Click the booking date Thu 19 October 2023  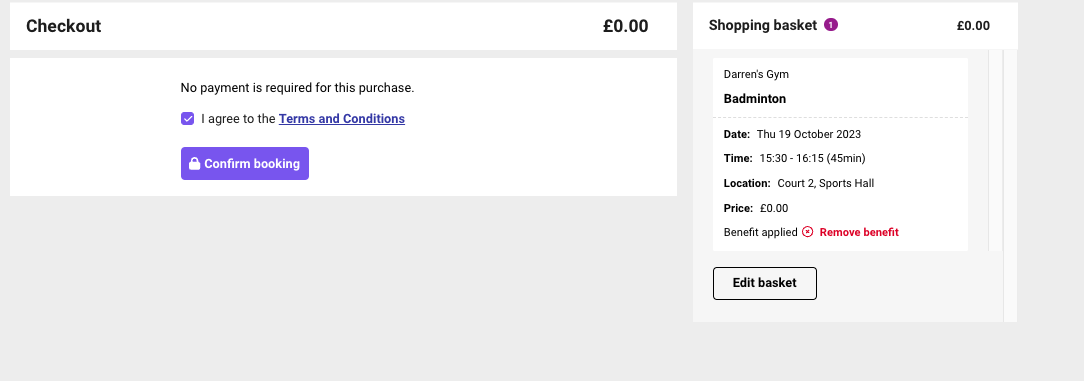click(808, 134)
